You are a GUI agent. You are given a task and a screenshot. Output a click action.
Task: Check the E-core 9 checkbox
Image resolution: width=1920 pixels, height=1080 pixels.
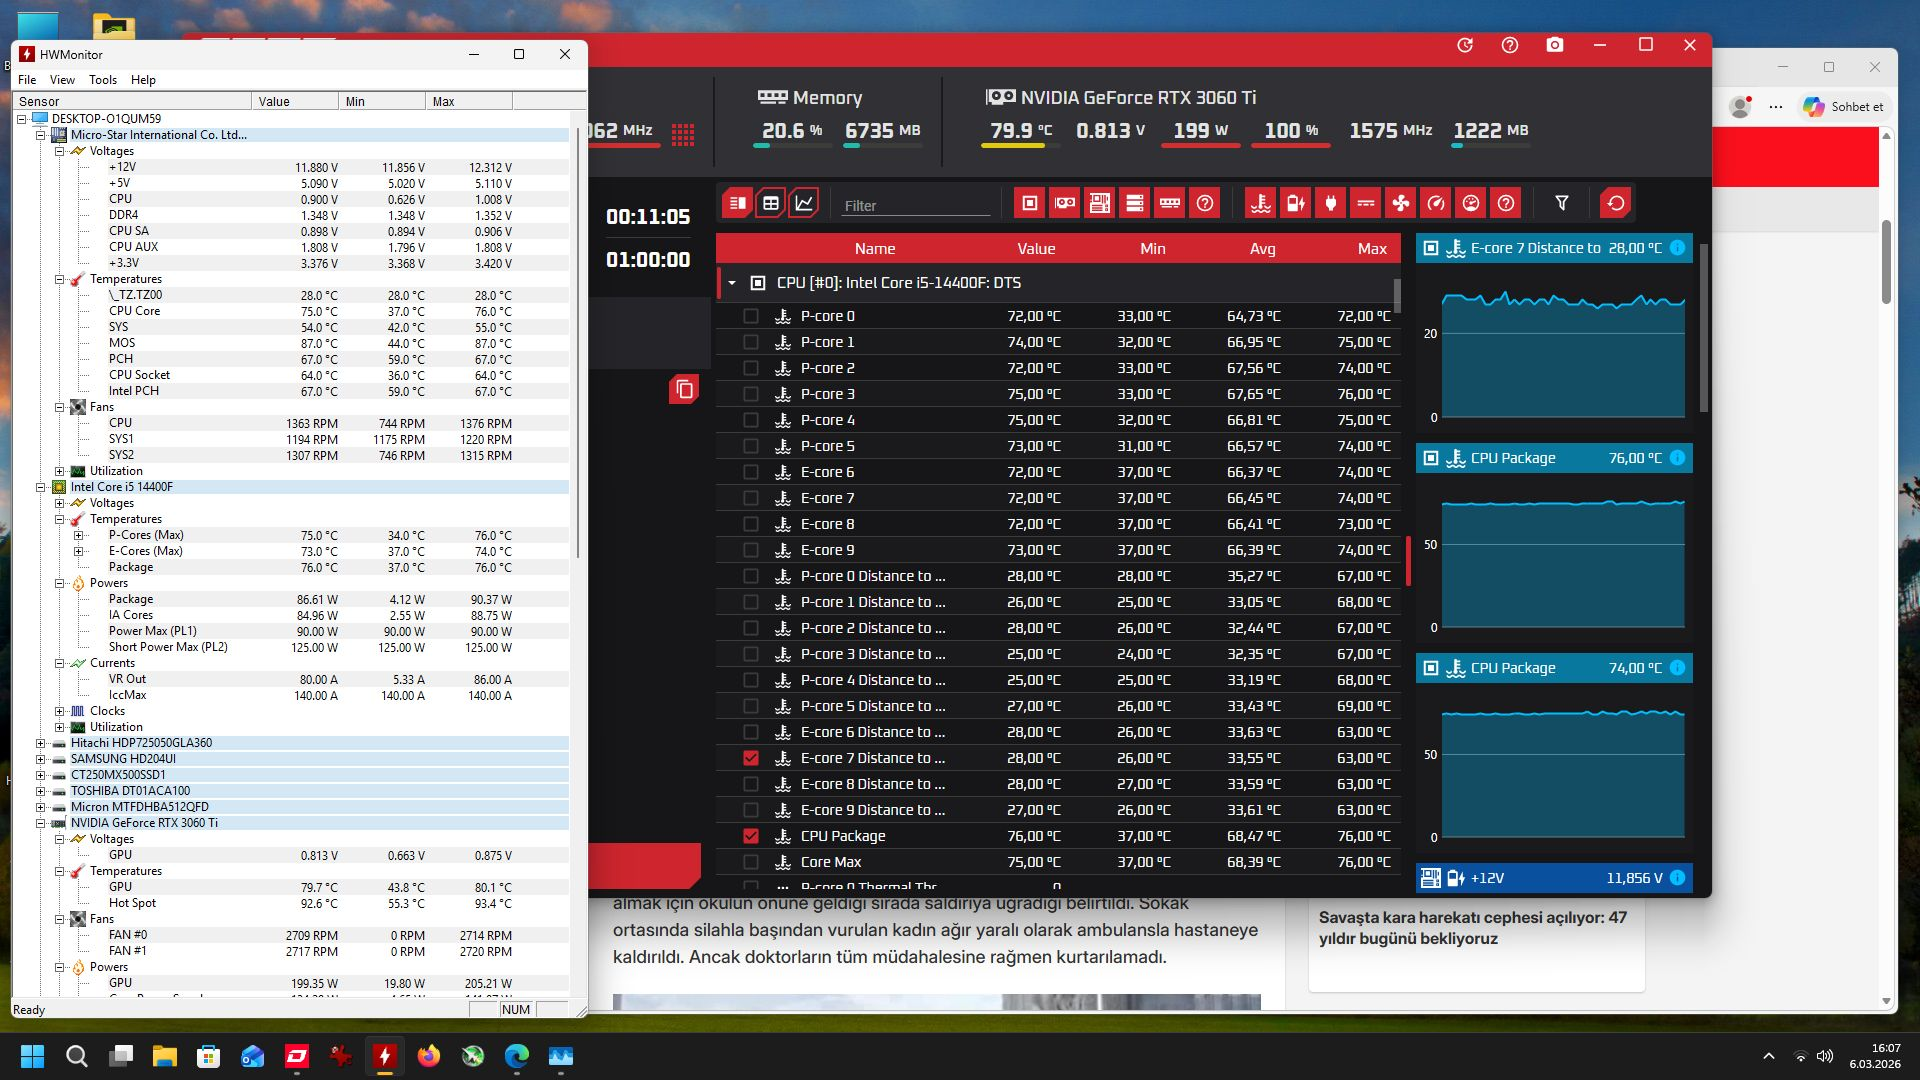click(751, 550)
